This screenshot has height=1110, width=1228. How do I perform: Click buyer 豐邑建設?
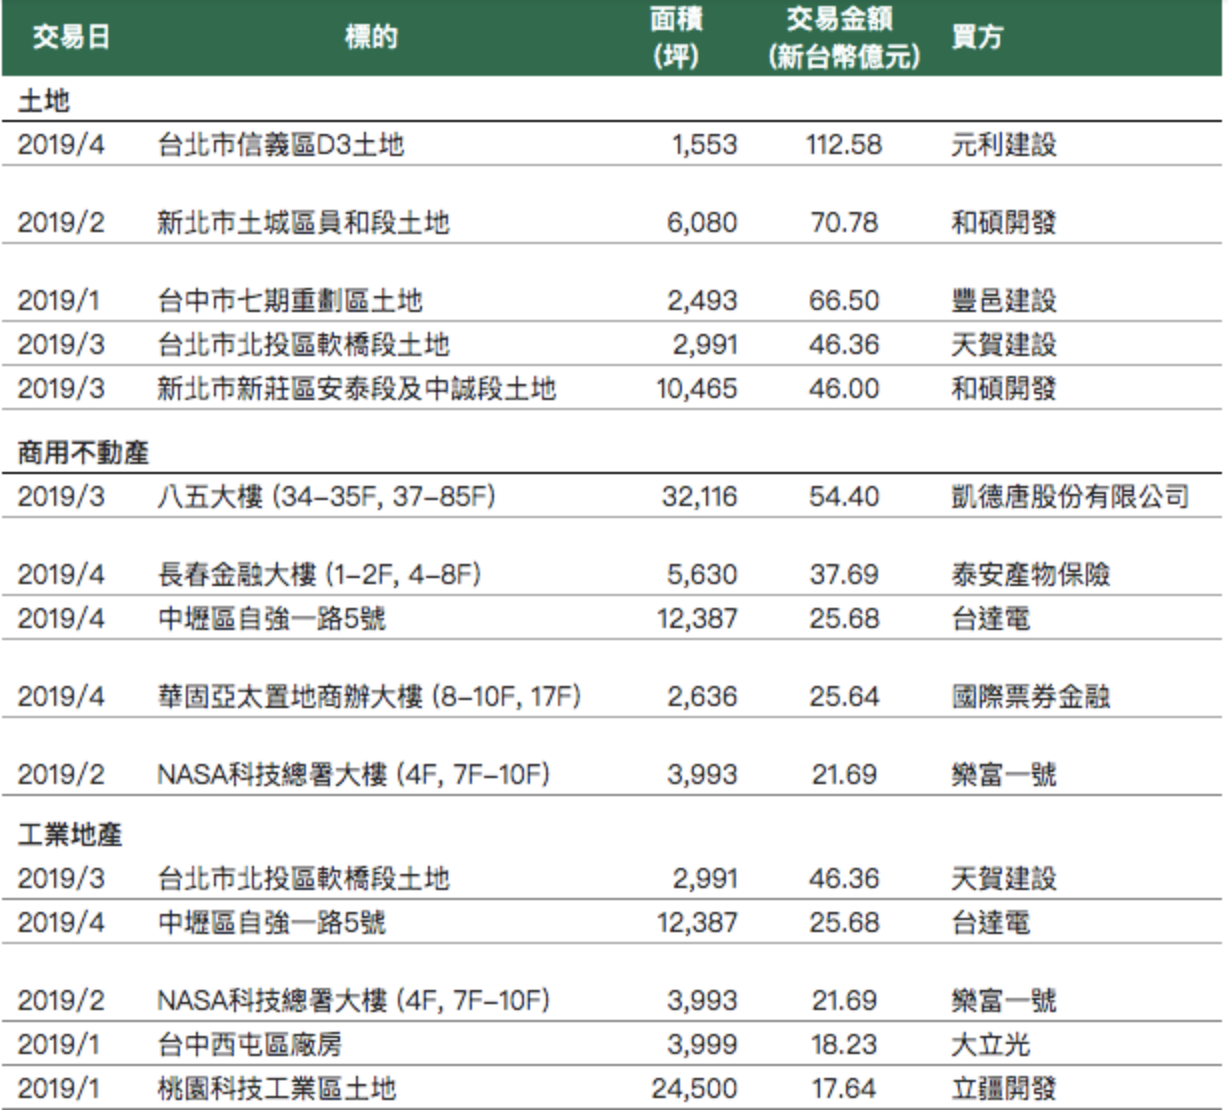pyautogui.click(x=1003, y=300)
